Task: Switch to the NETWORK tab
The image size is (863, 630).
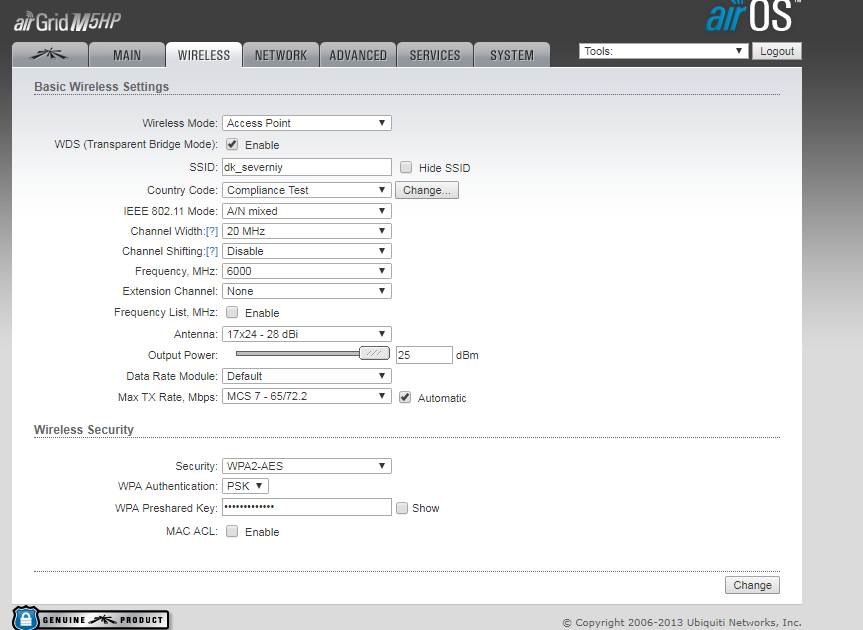Action: [281, 55]
